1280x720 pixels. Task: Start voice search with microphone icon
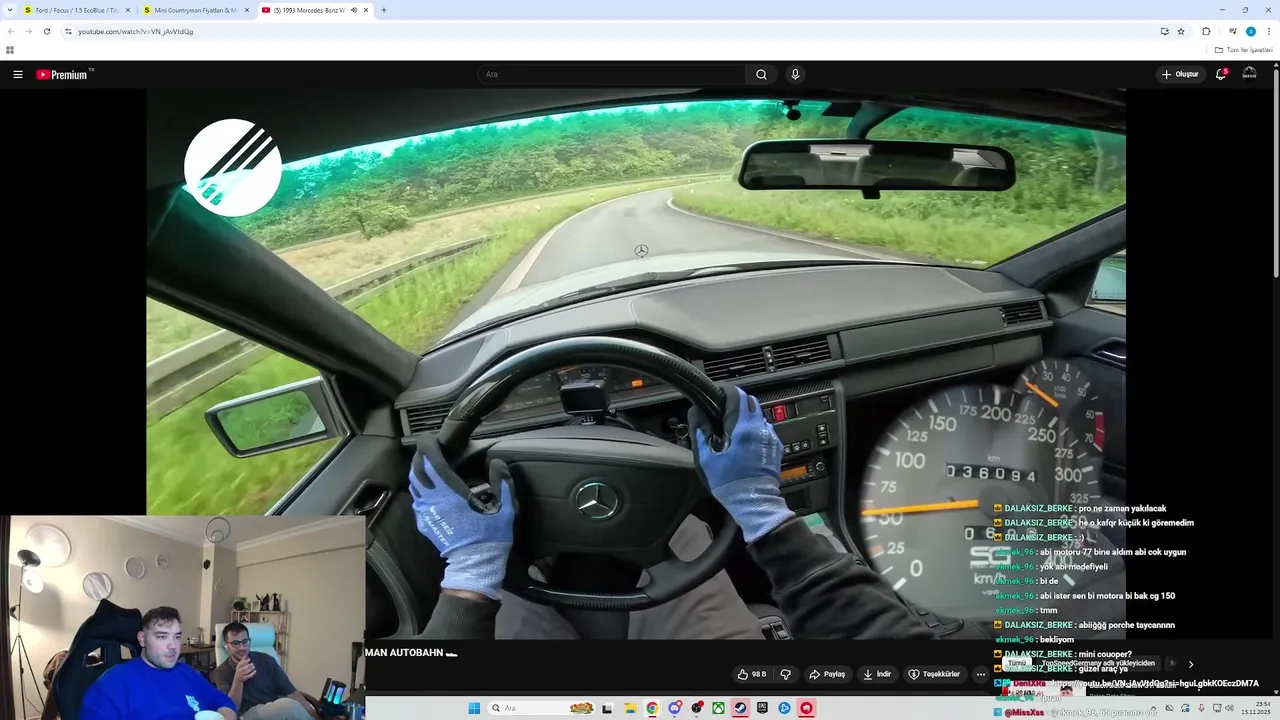pos(795,74)
